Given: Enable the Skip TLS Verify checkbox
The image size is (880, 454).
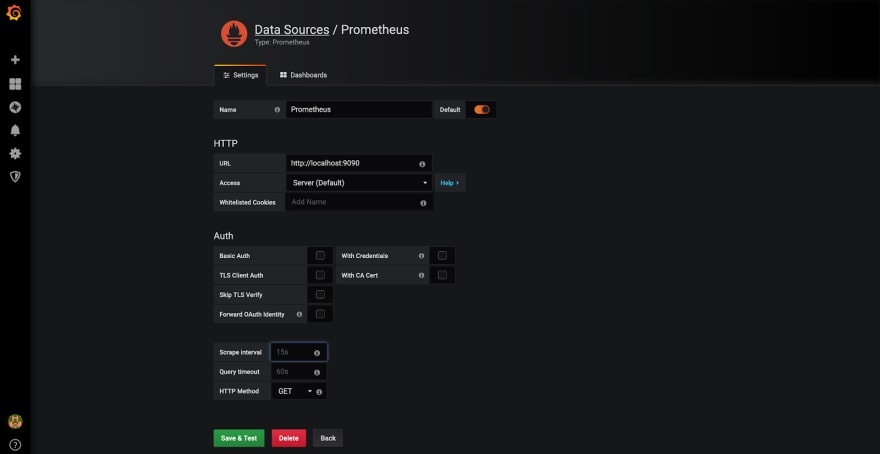Looking at the screenshot, I should 320,295.
